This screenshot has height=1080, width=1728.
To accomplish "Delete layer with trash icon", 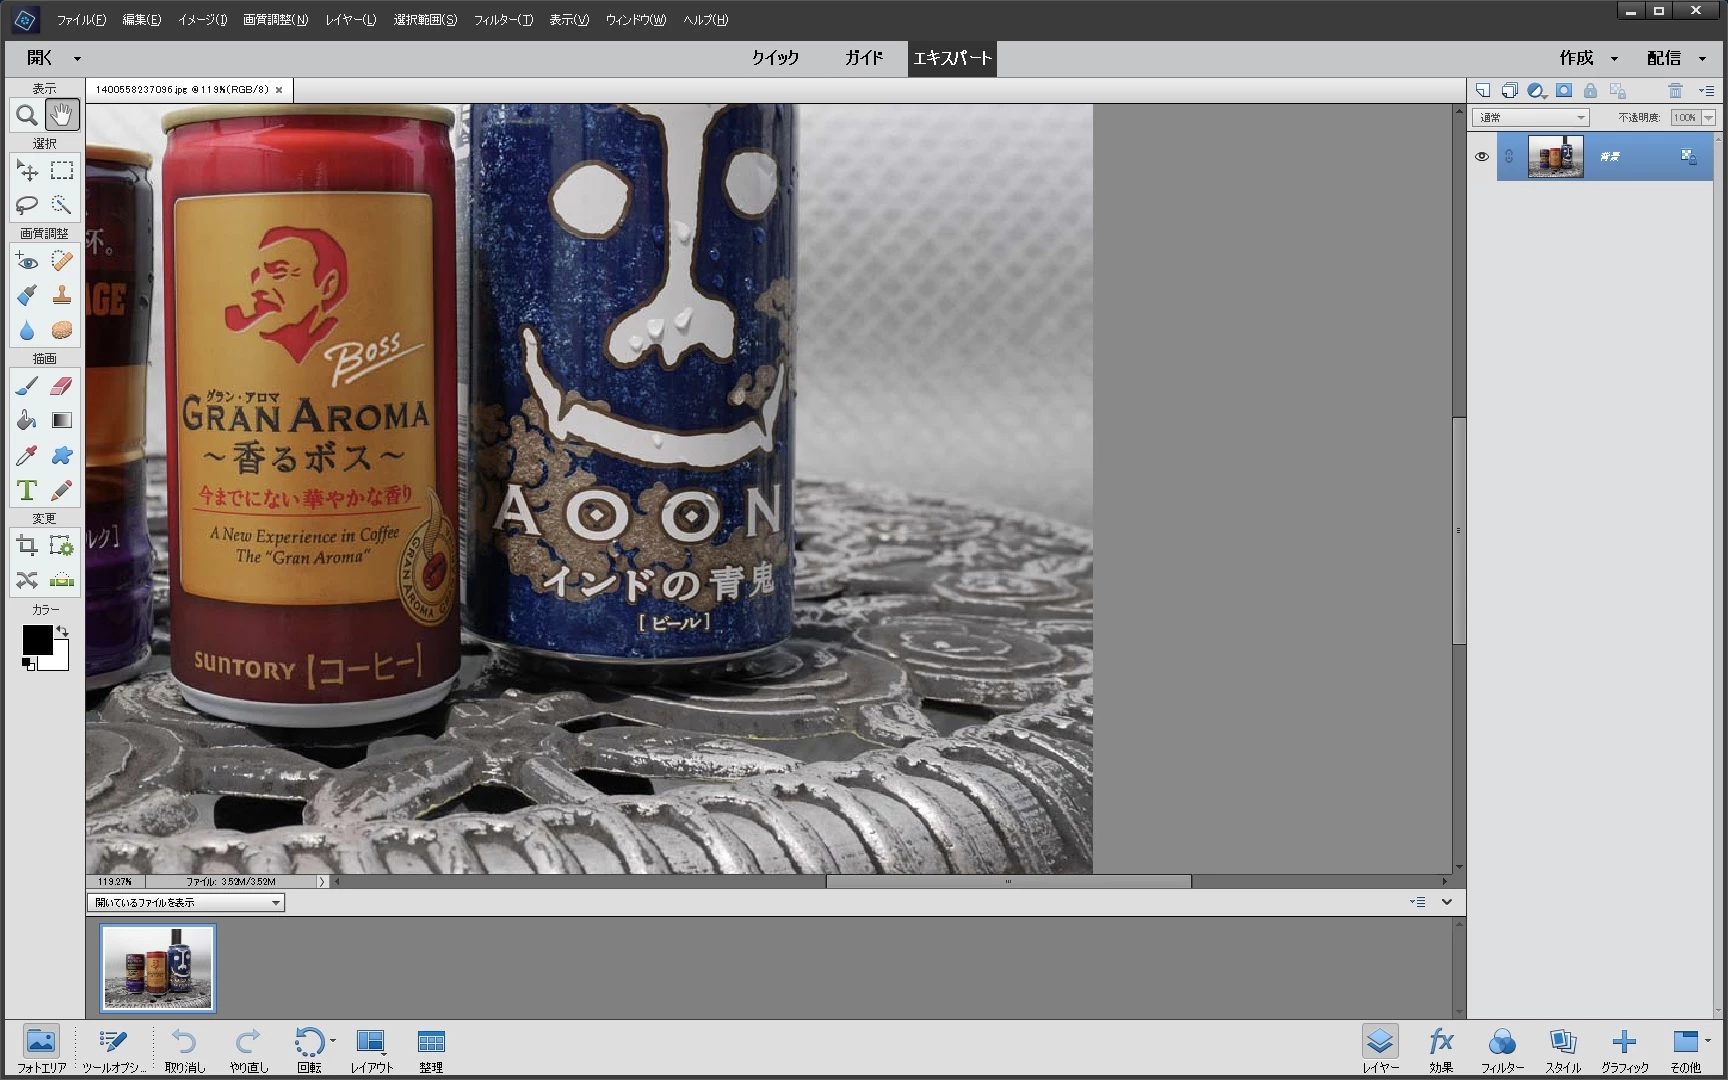I will pyautogui.click(x=1676, y=90).
